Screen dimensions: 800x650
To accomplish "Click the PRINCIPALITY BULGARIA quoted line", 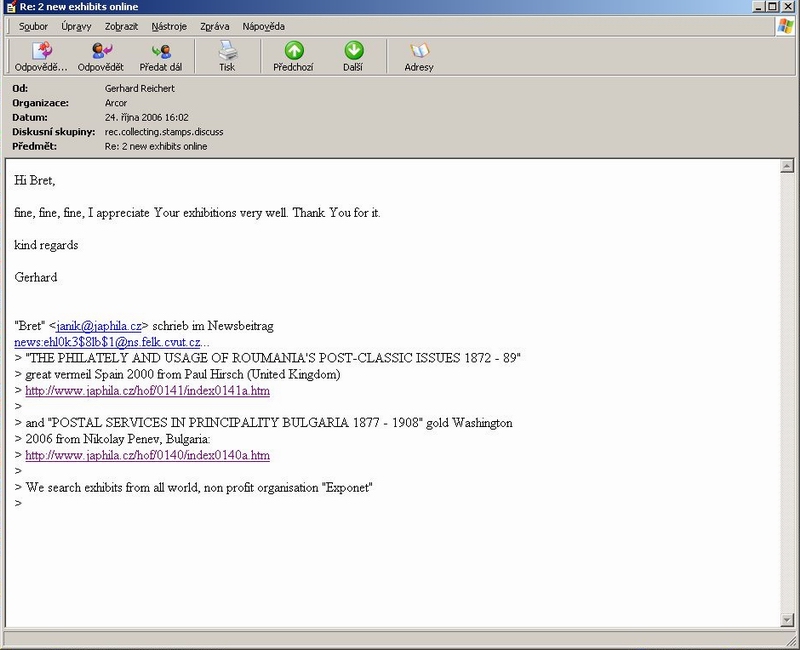I will pos(263,423).
